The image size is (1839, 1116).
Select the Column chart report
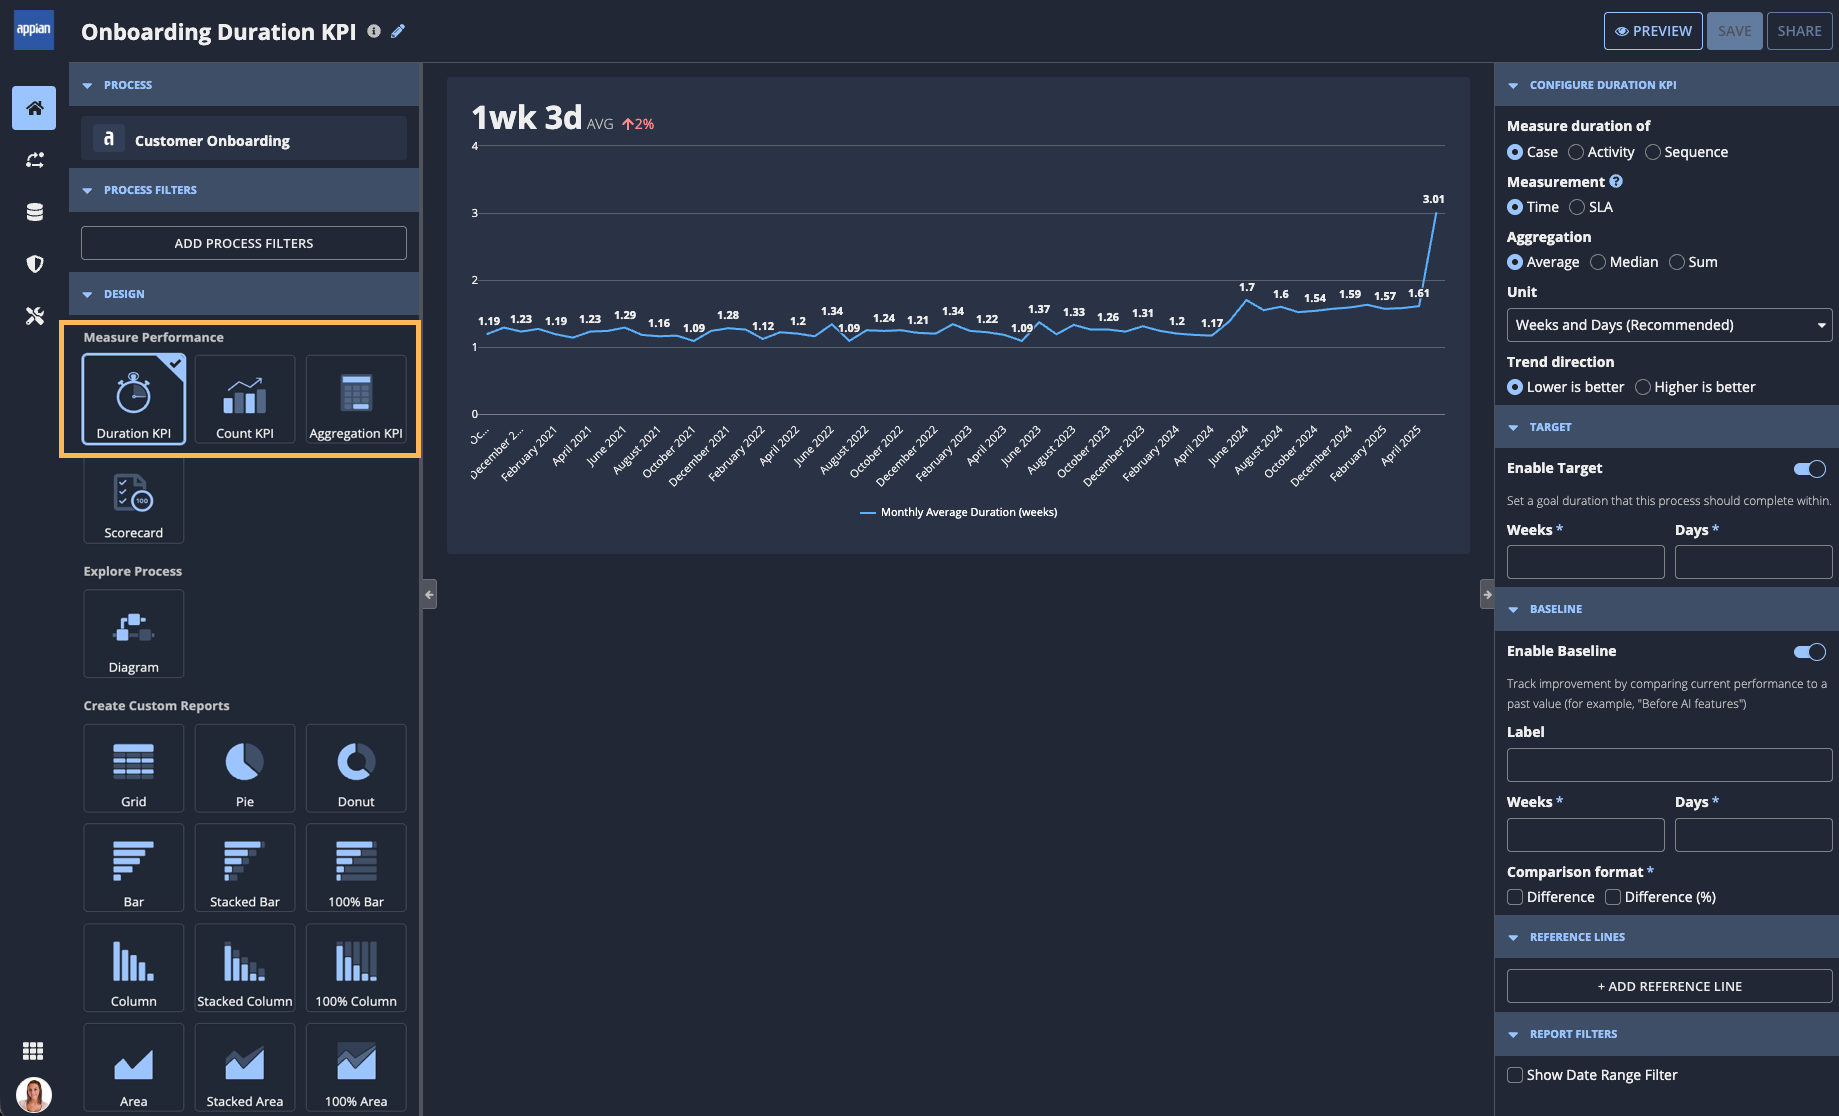pyautogui.click(x=134, y=968)
